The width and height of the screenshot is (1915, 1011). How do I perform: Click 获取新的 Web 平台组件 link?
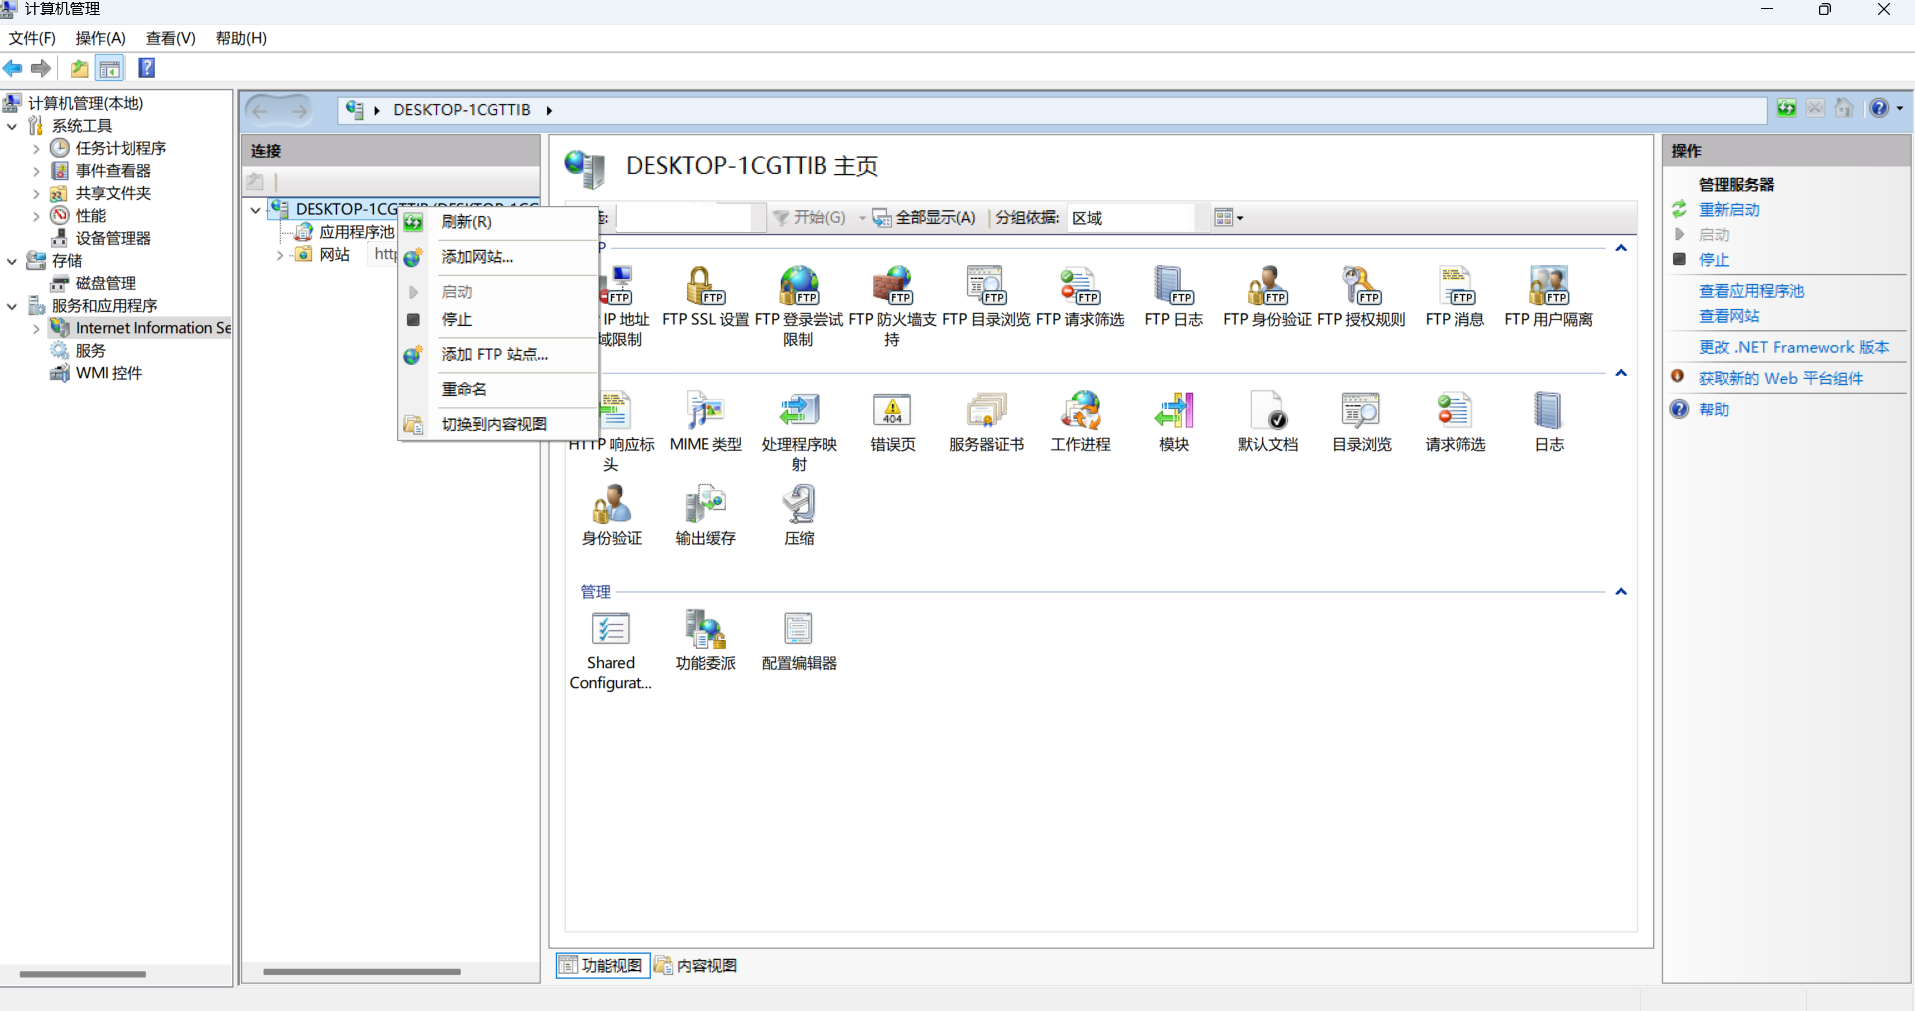point(1781,378)
